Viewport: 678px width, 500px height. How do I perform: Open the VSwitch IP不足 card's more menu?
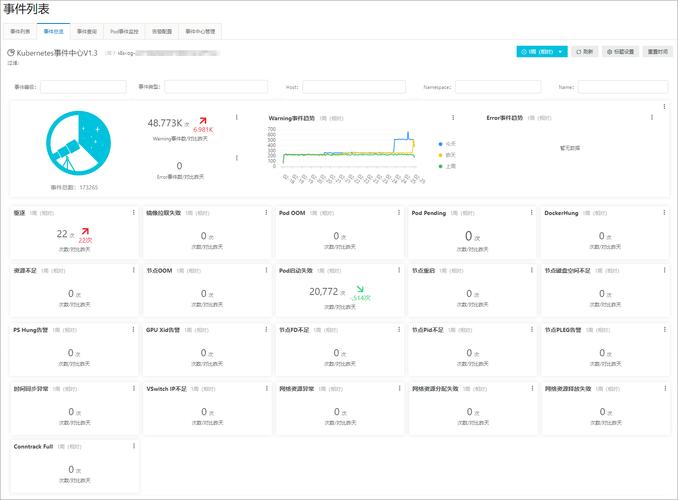pyautogui.click(x=266, y=388)
